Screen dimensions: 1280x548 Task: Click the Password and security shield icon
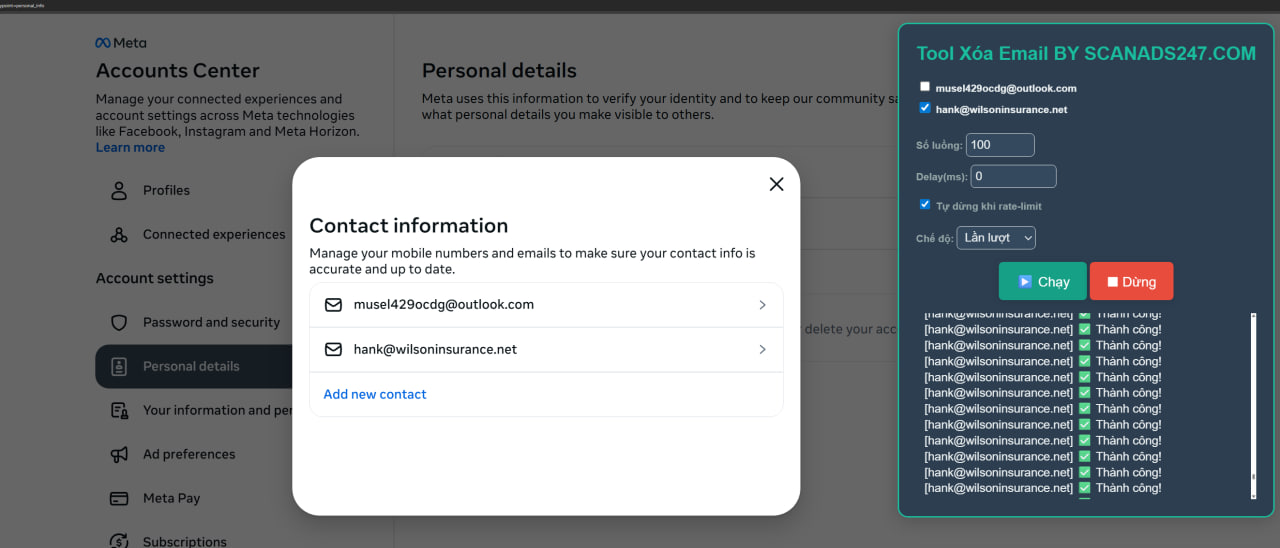tap(119, 322)
